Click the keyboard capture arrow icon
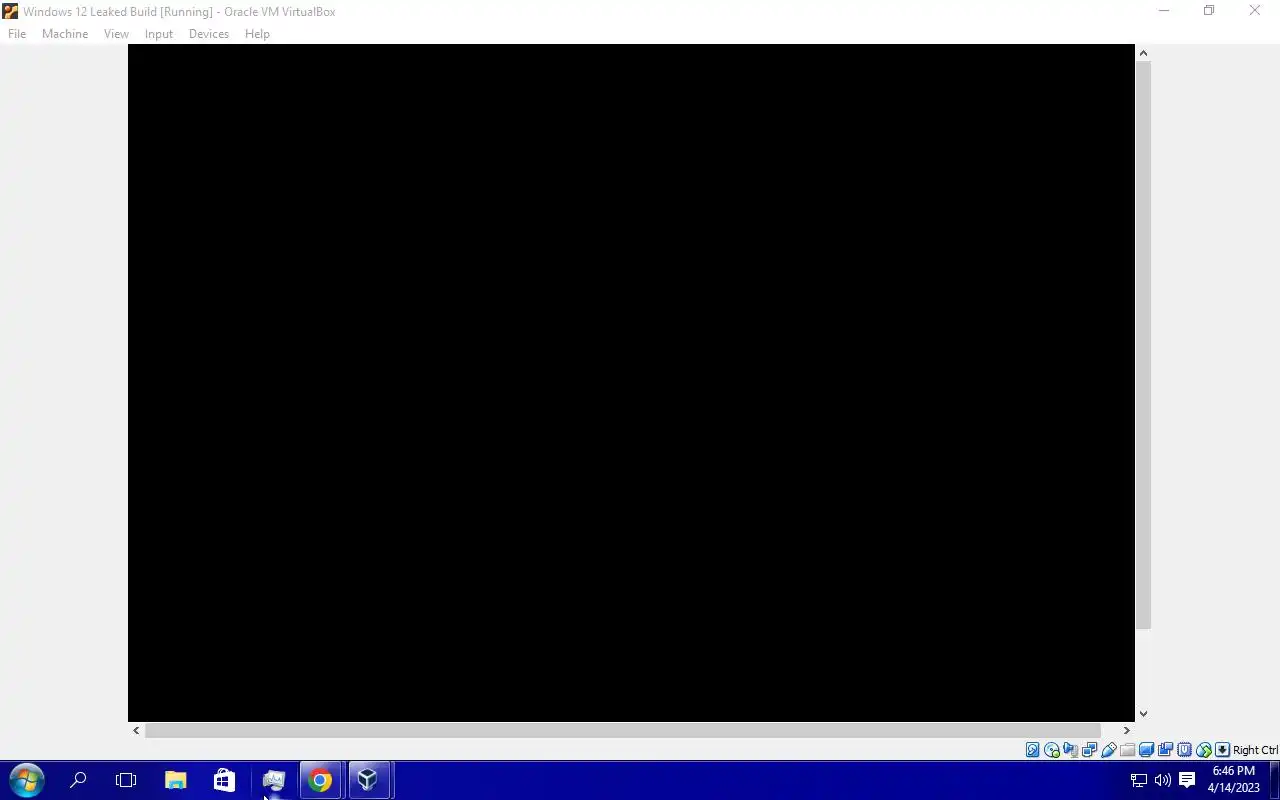The width and height of the screenshot is (1280, 800). 1222,750
